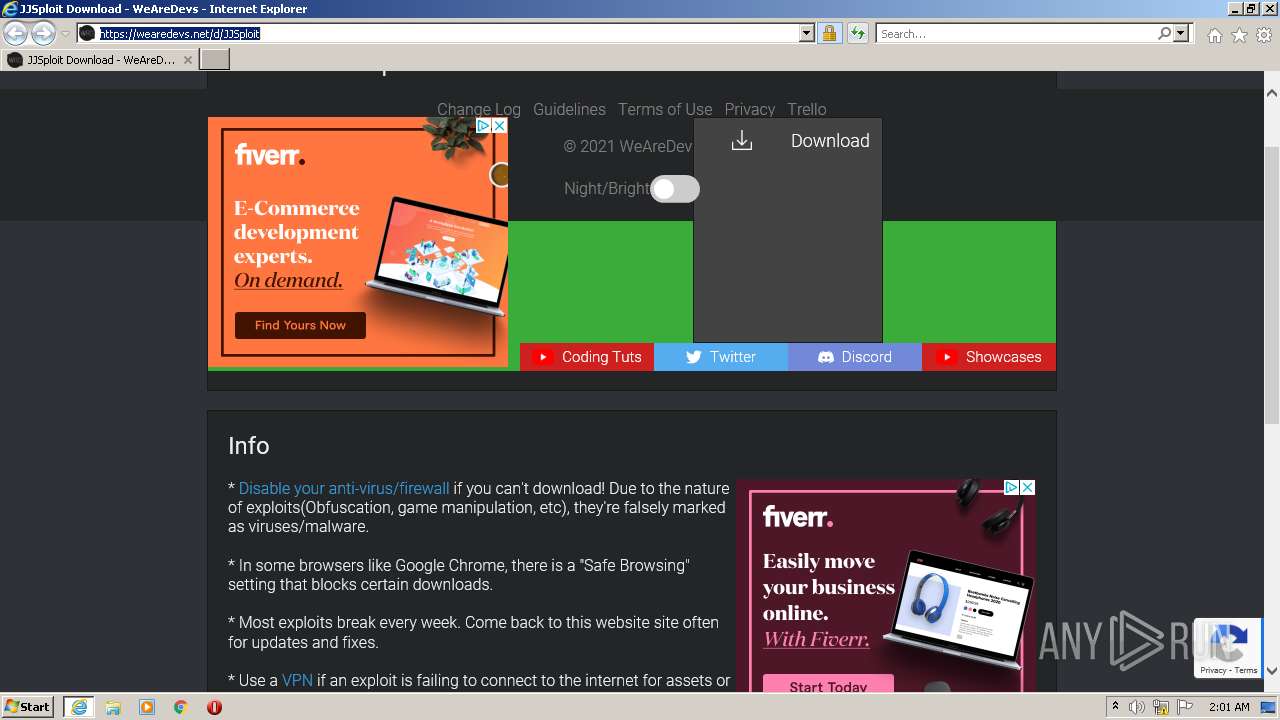The image size is (1280, 720).
Task: Open the Home page icon
Action: [1214, 35]
